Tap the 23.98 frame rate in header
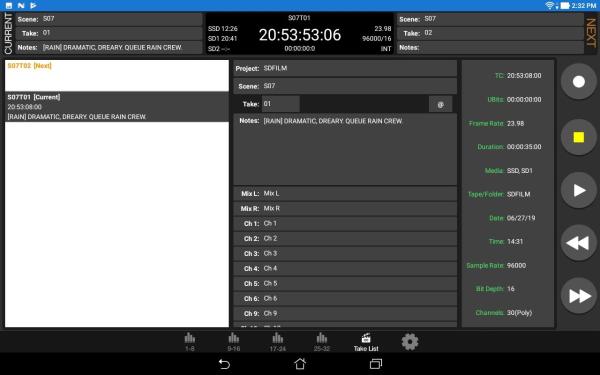The height and width of the screenshot is (375, 600). click(x=383, y=29)
